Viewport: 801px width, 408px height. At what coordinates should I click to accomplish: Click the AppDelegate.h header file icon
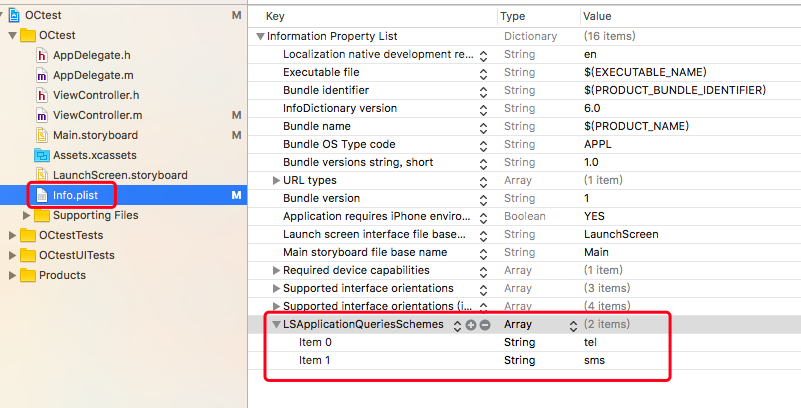pos(42,55)
